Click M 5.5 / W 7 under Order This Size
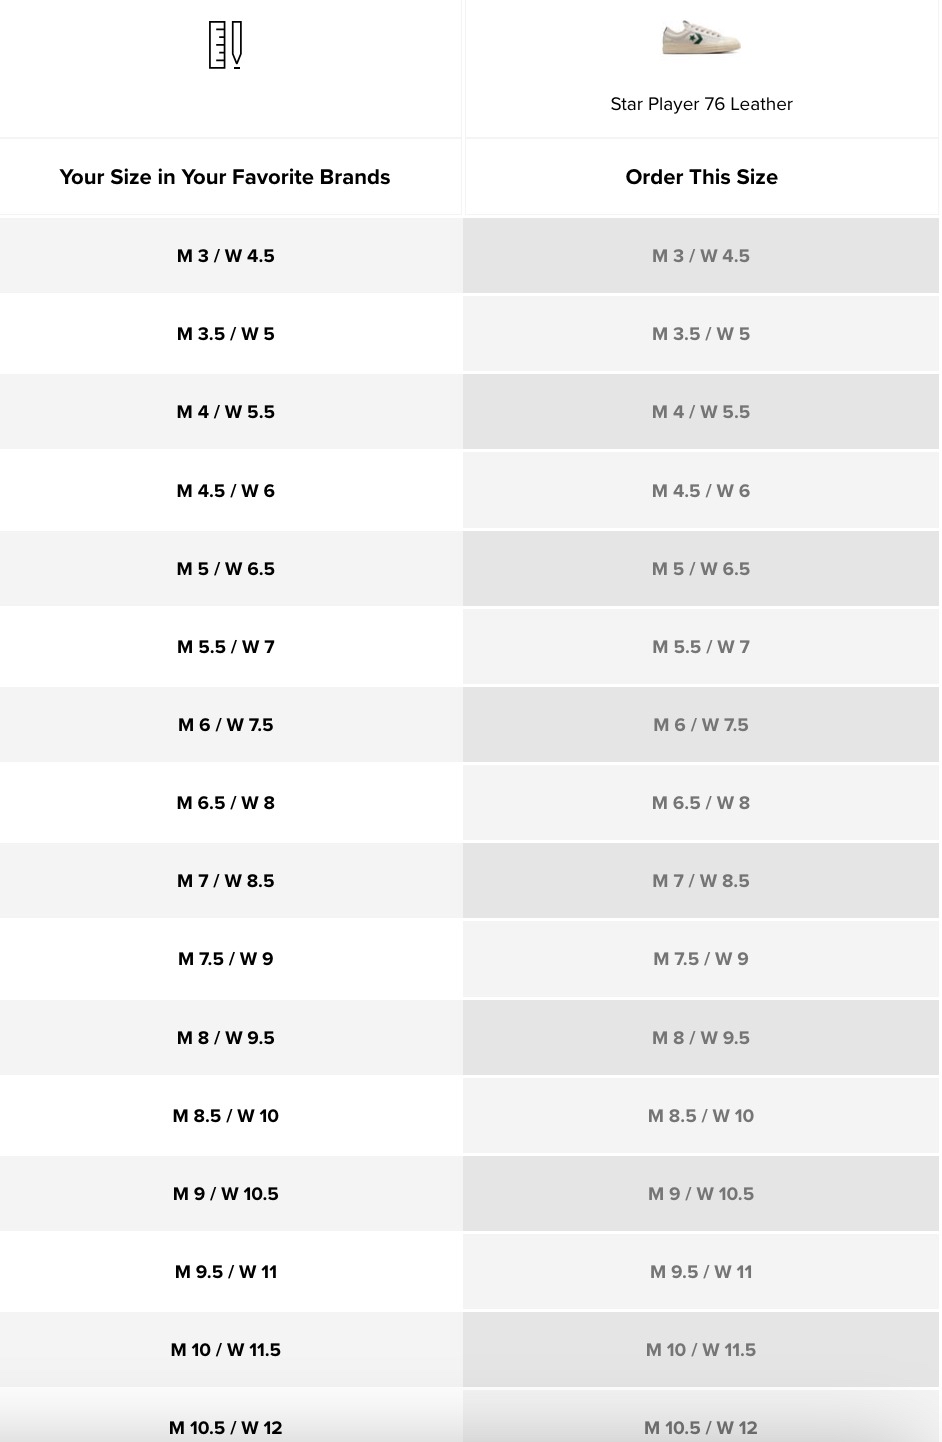This screenshot has width=942, height=1442. [701, 647]
